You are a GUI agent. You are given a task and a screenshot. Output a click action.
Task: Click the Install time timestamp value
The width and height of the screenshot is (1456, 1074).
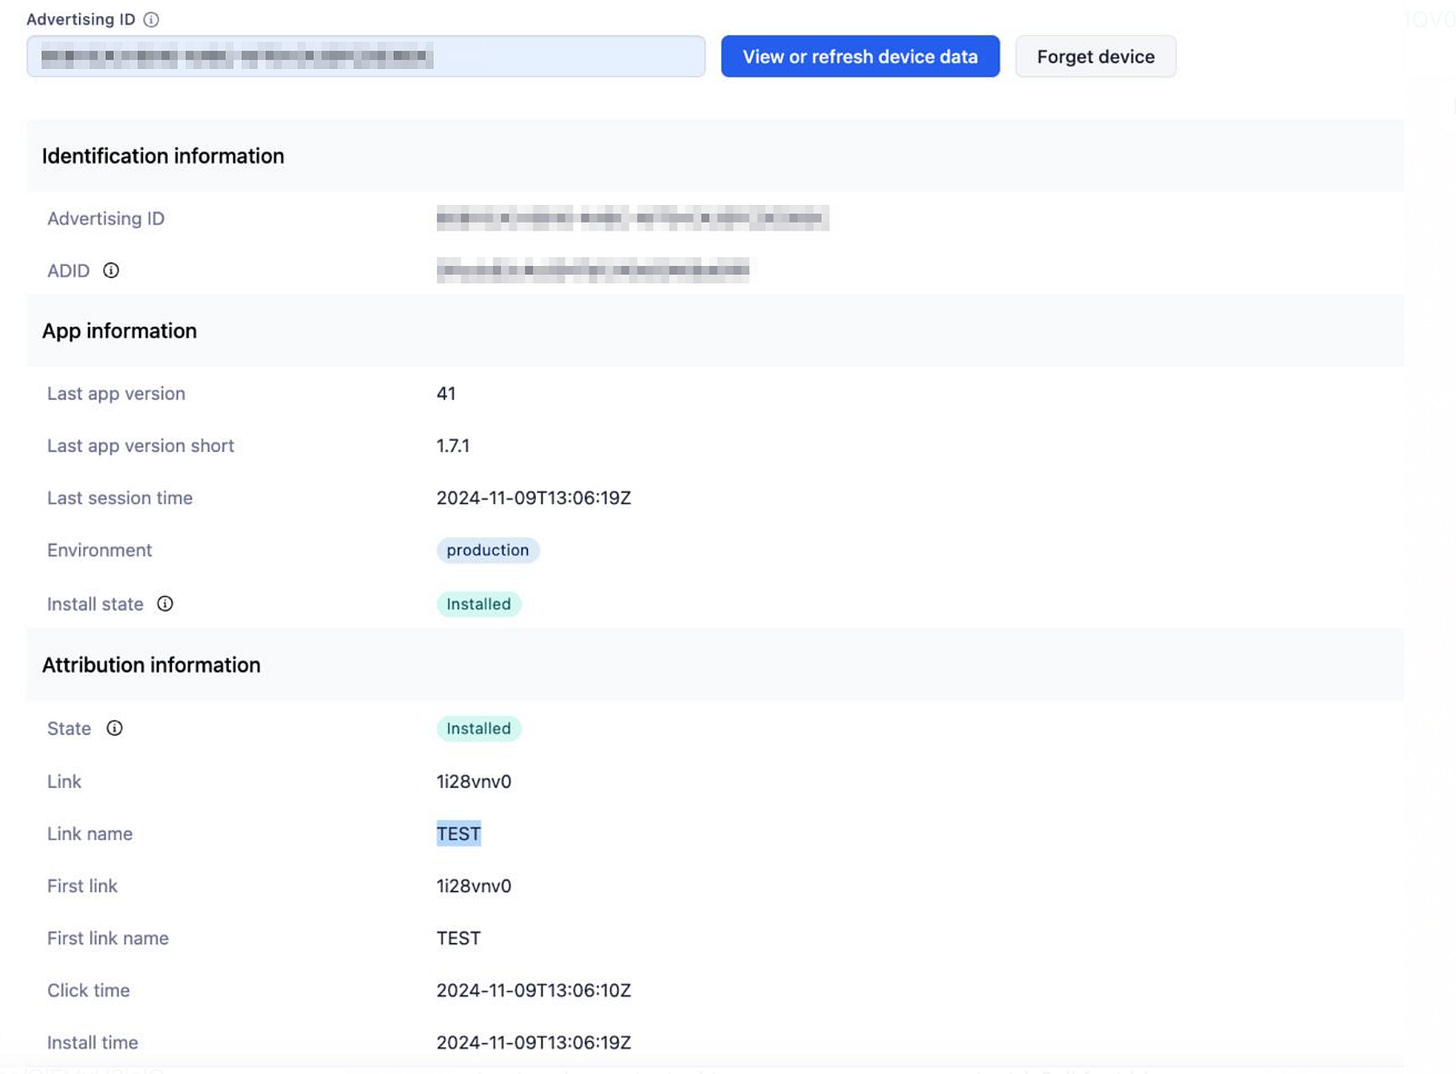click(x=534, y=1042)
